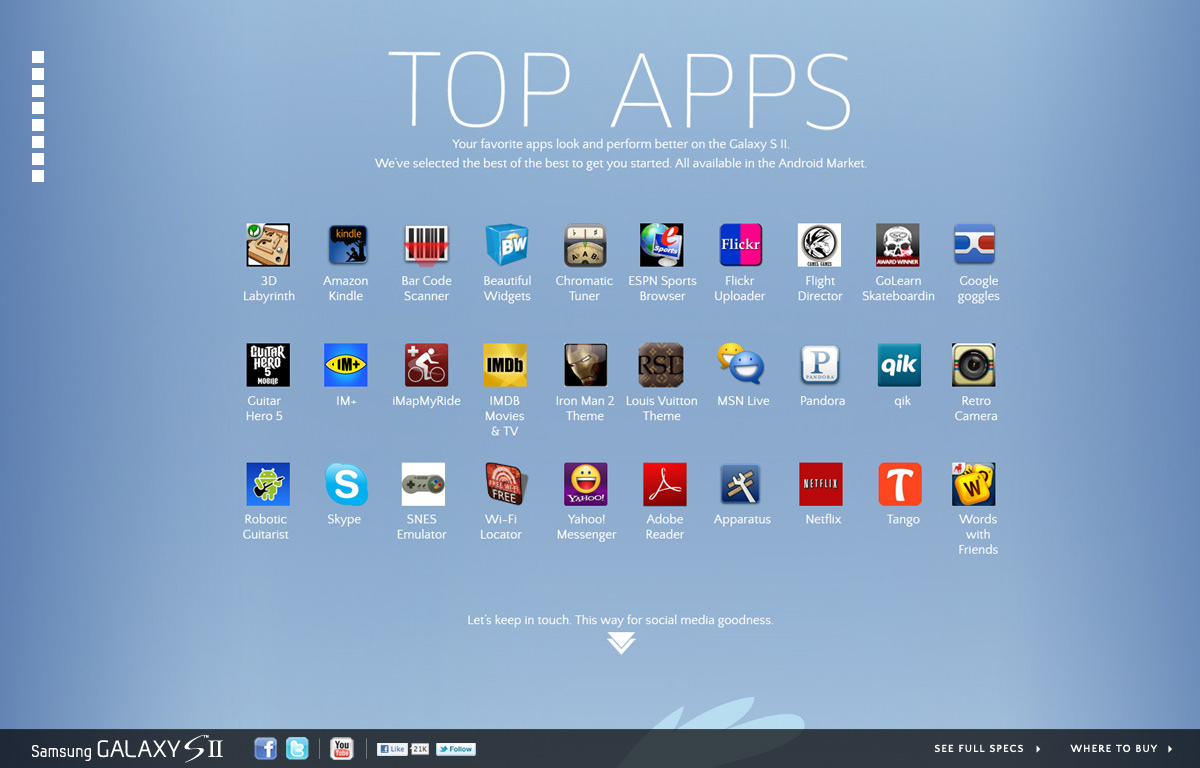Click the "Flickr Uploader" app label

(x=740, y=288)
